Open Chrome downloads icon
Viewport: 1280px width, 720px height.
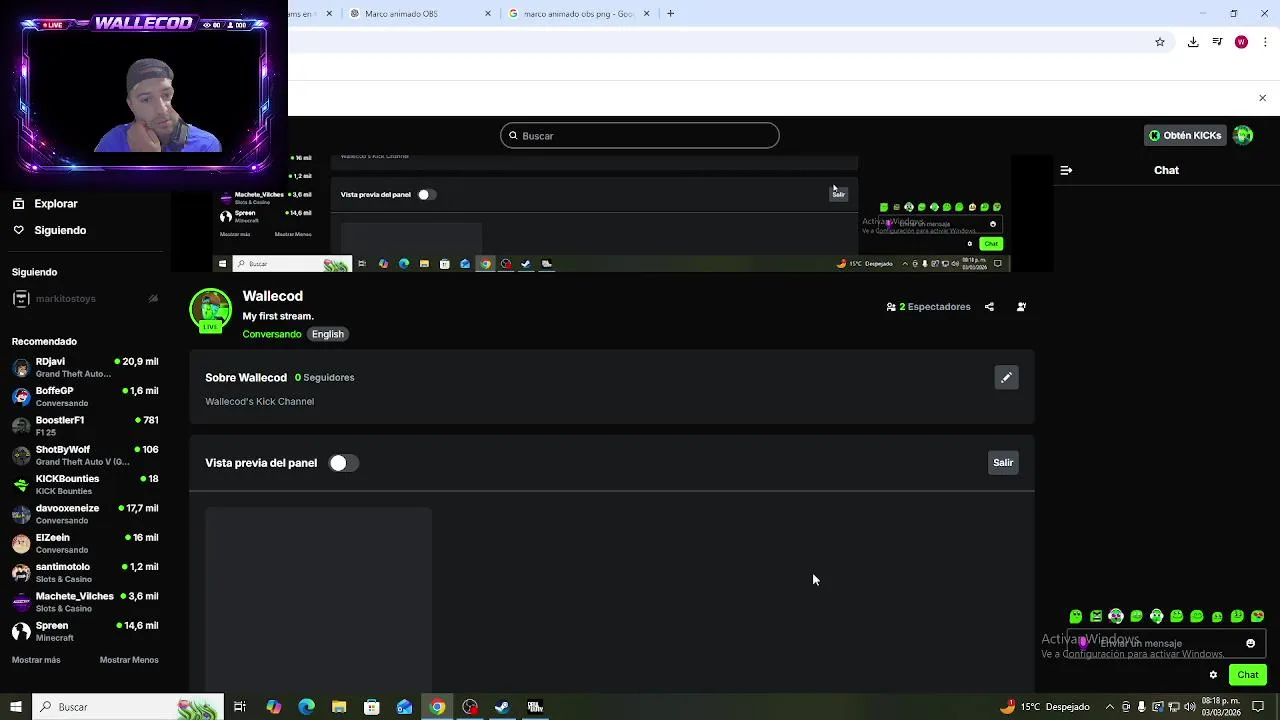pos(1193,42)
